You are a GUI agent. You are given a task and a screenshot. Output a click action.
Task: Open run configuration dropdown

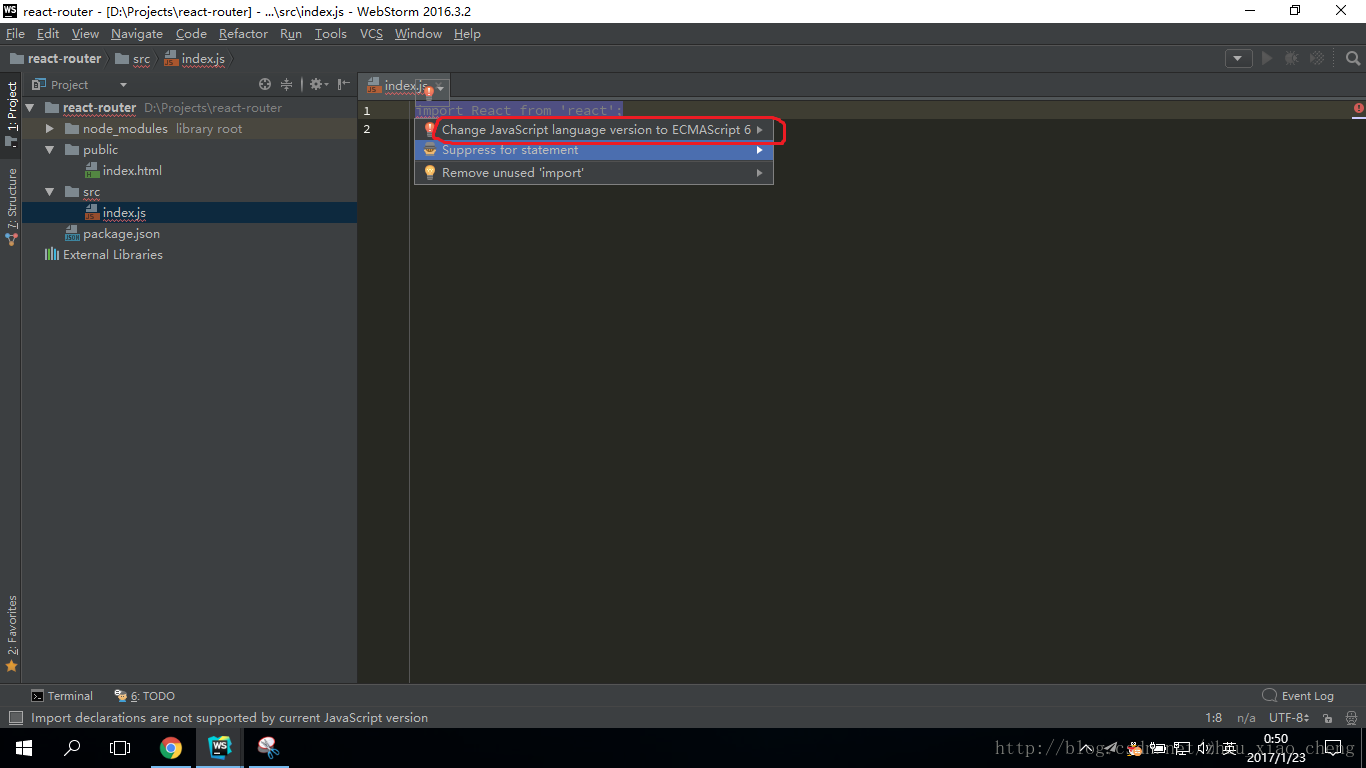coord(1239,59)
